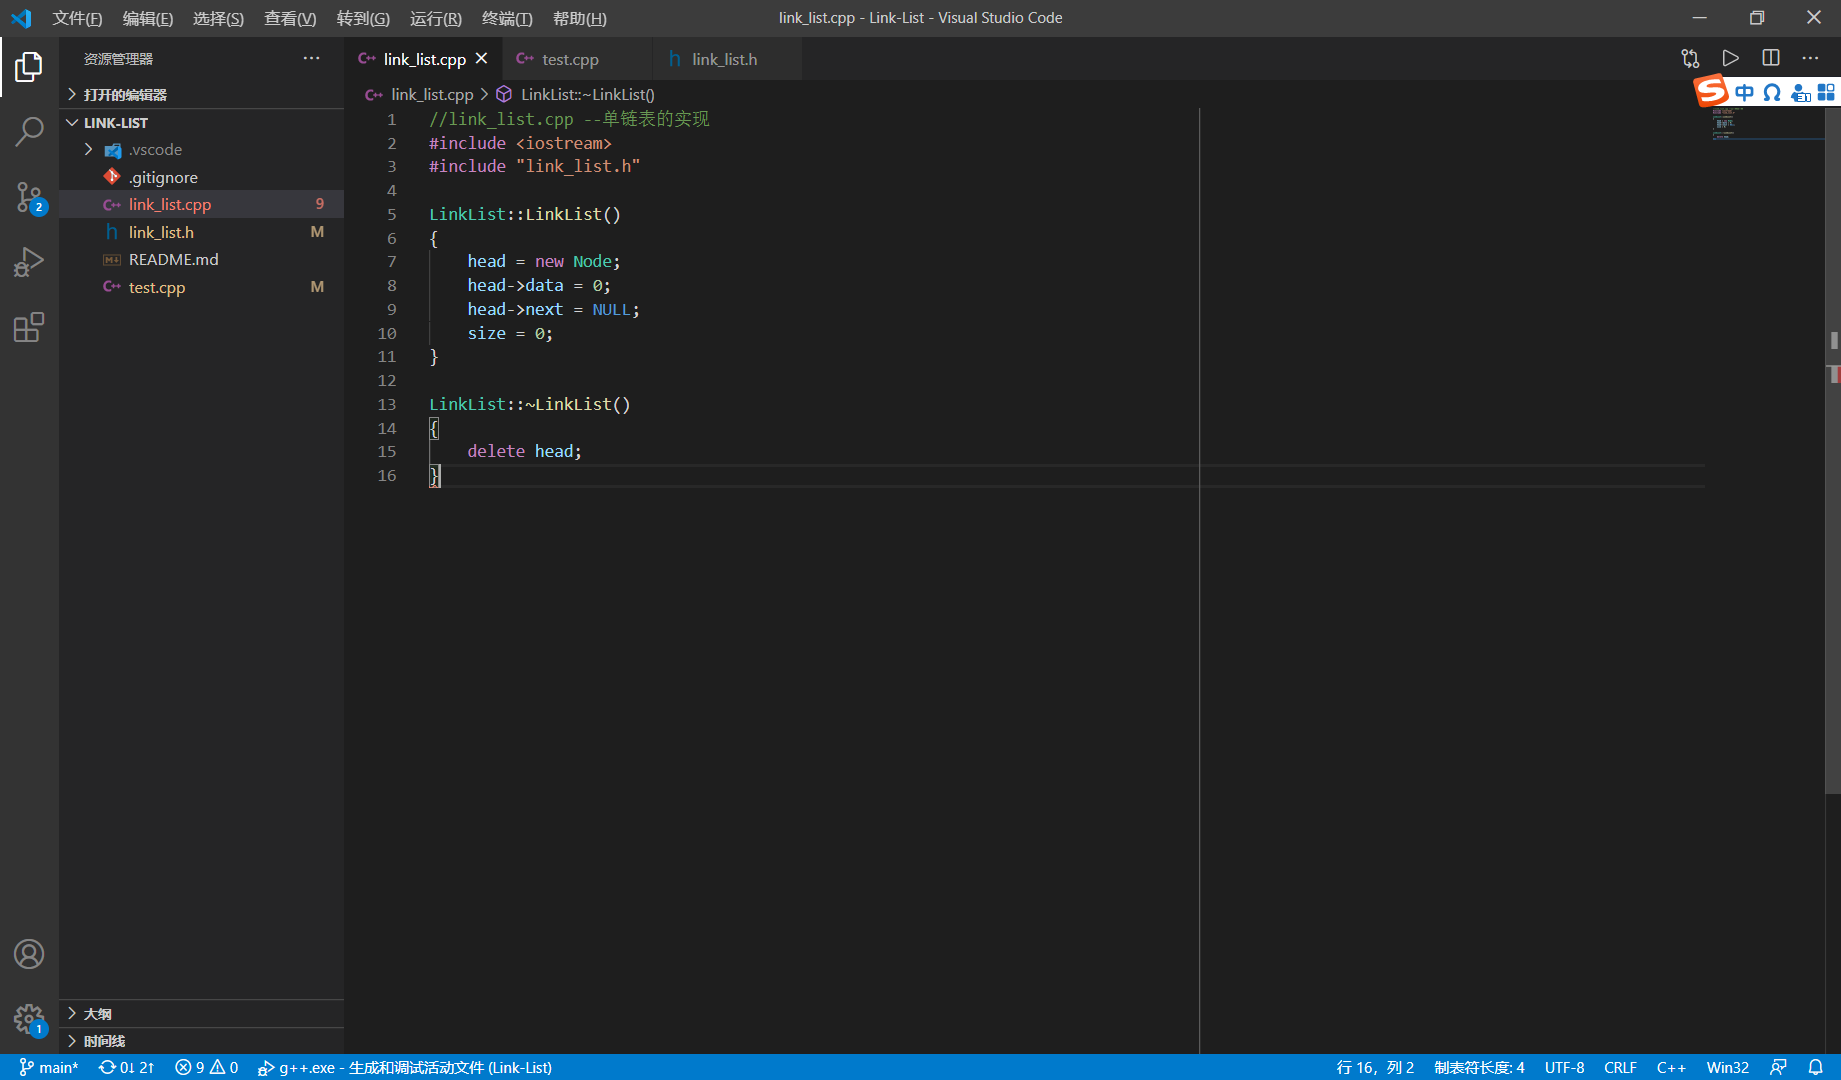
Task: Expand the .vscode folder
Action: tap(201, 150)
